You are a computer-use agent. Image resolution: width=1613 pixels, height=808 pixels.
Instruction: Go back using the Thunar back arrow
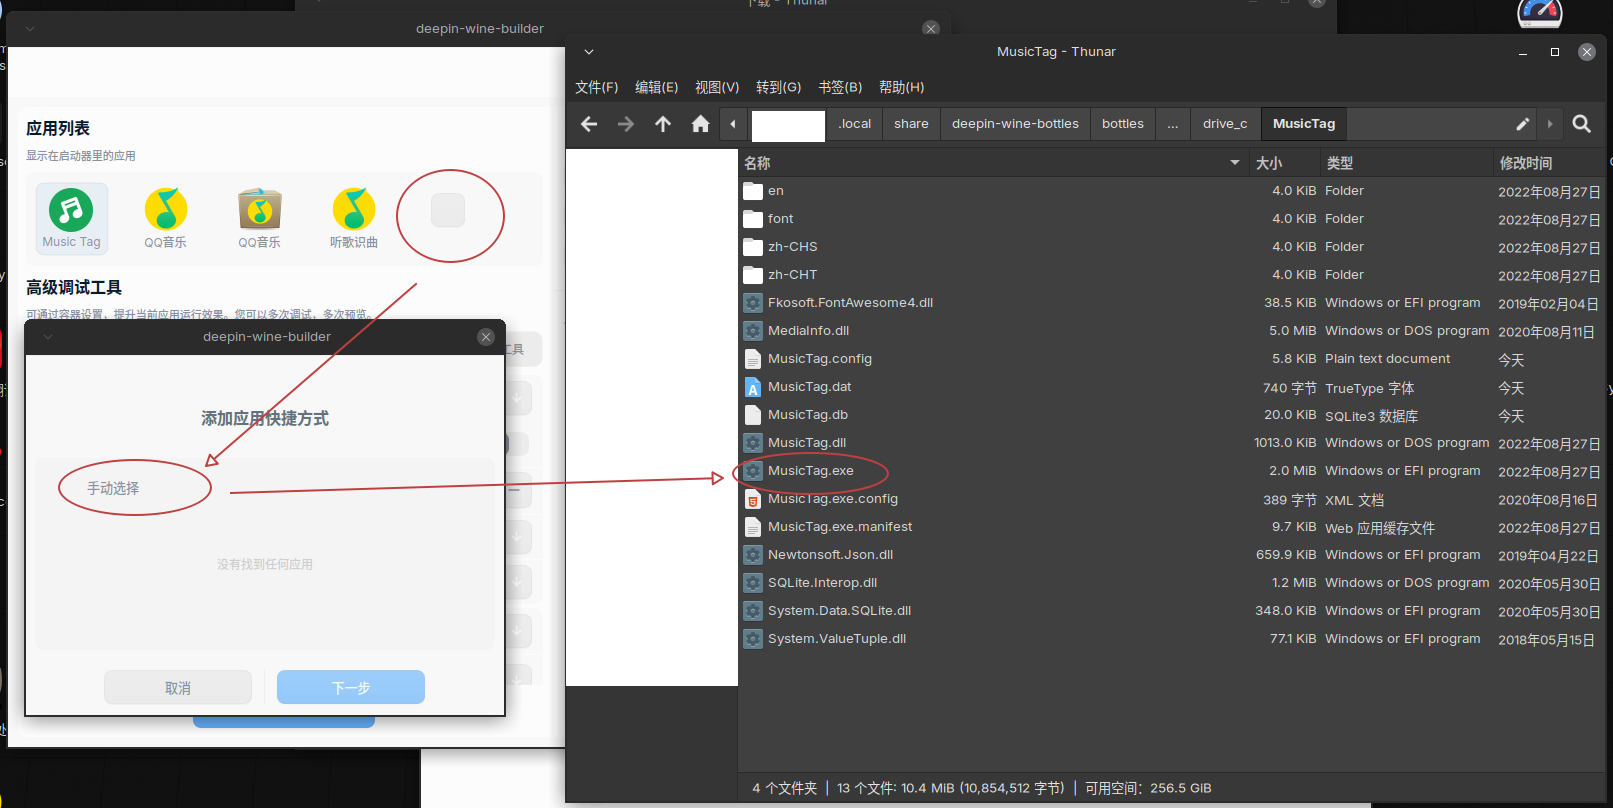coord(589,124)
